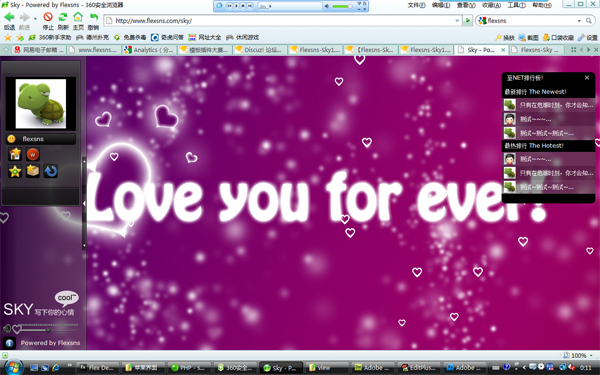Viewport: 600px width, 375px height.
Task: Adjust the green media player volume slider
Action: coord(342,7)
